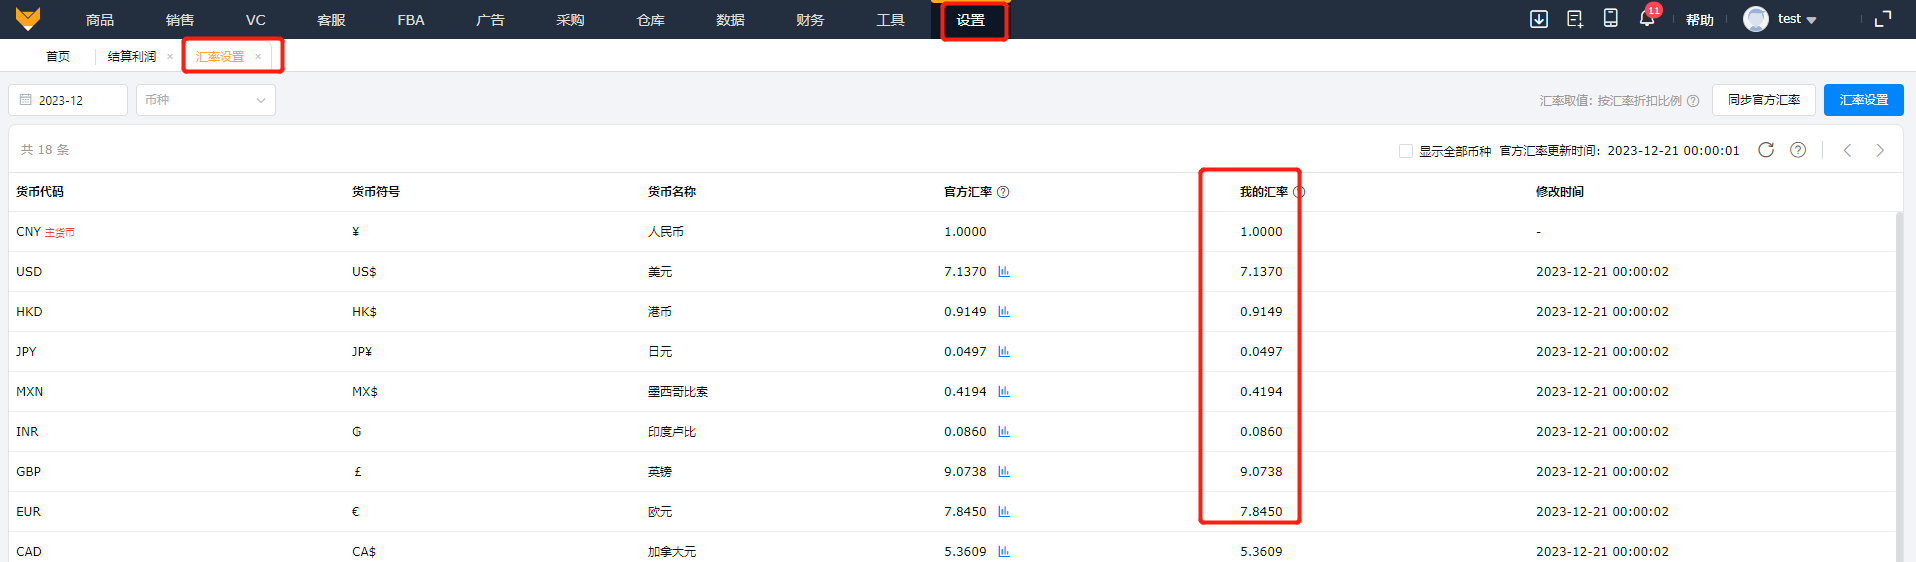Open INR rate trend chart icon

click(1004, 432)
